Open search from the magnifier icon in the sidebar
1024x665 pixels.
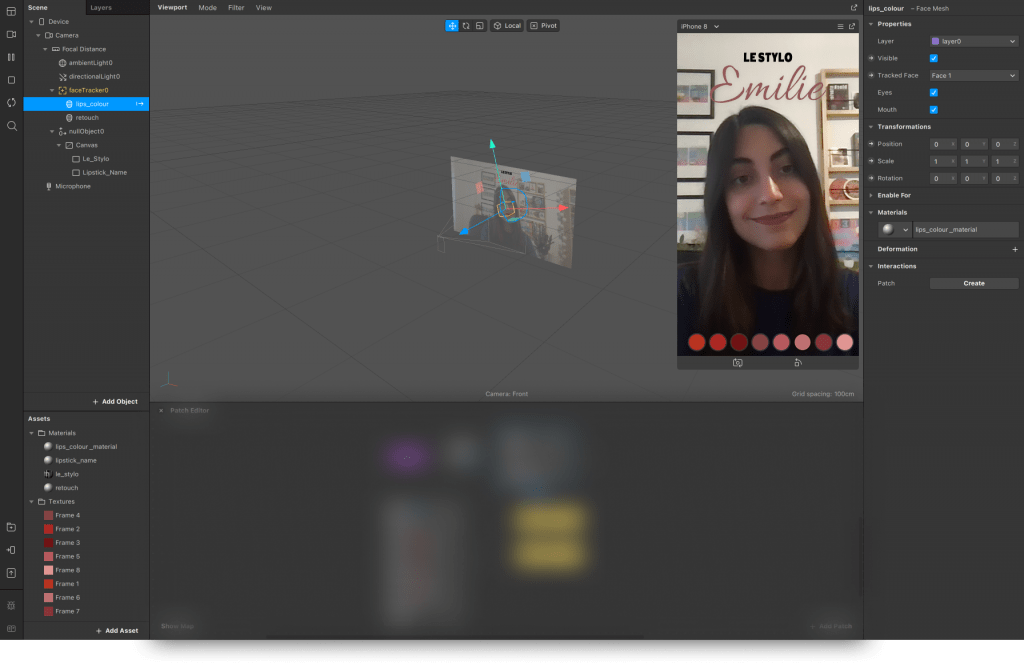click(x=11, y=125)
